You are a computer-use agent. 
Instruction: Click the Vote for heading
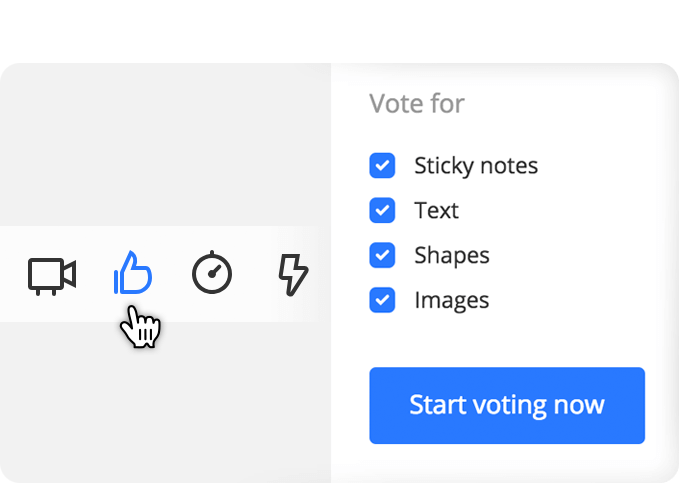417,104
